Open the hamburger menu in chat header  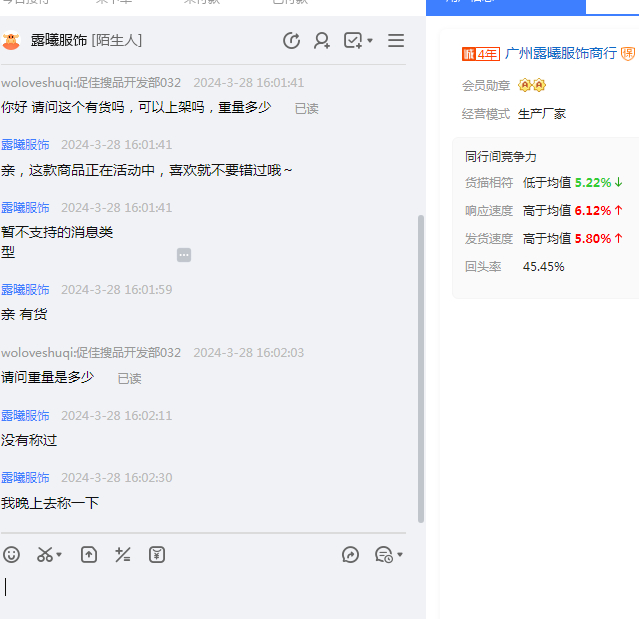coord(396,40)
